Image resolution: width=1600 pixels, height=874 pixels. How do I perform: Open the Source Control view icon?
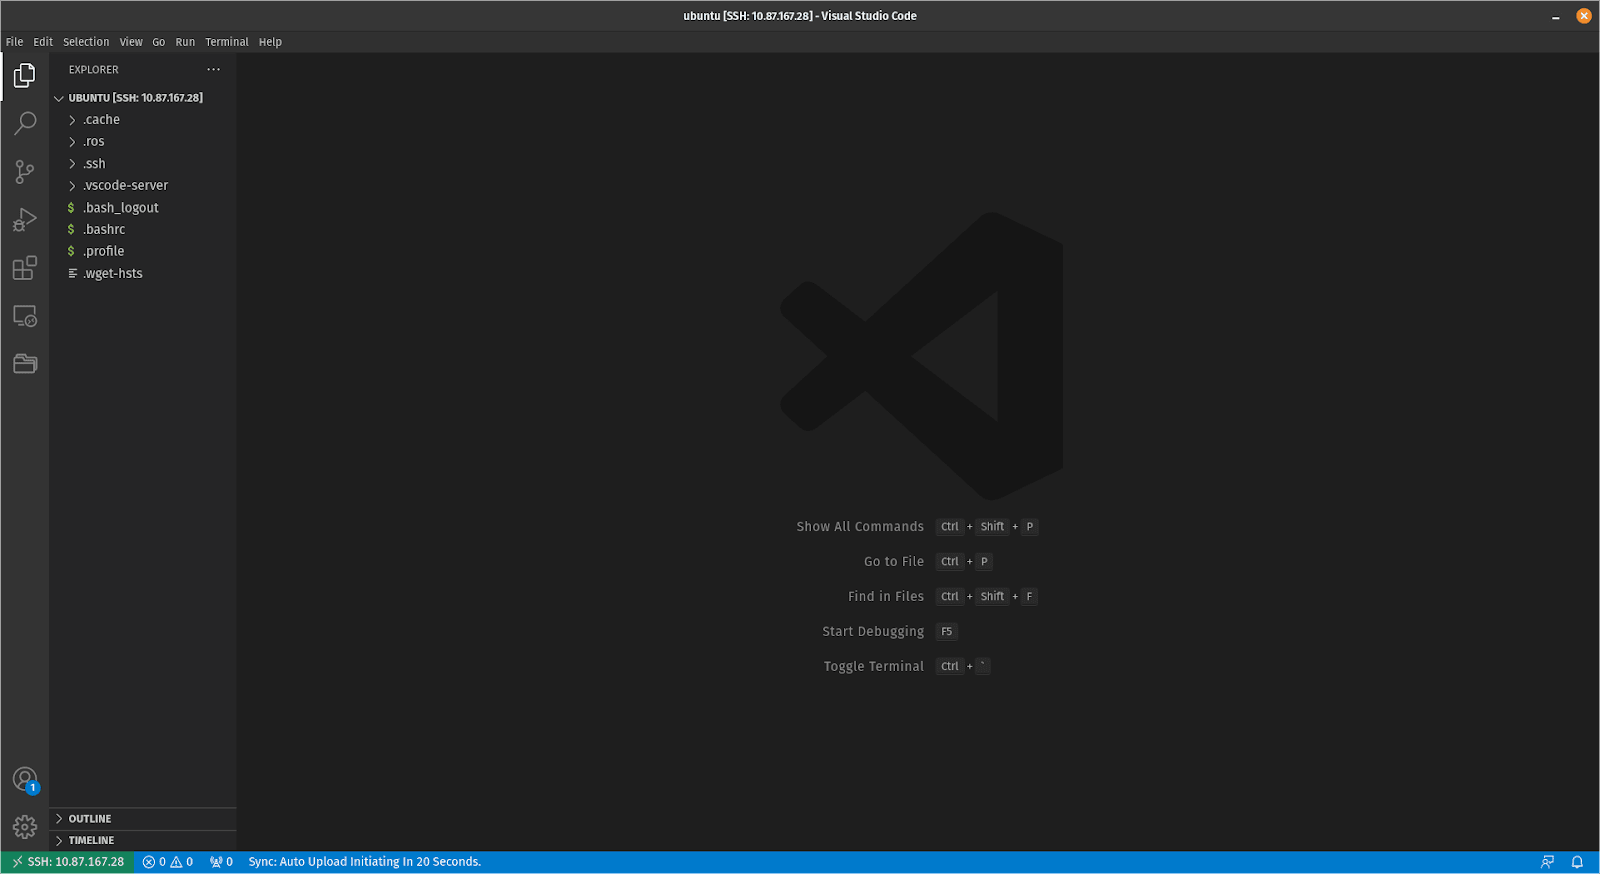coord(25,171)
